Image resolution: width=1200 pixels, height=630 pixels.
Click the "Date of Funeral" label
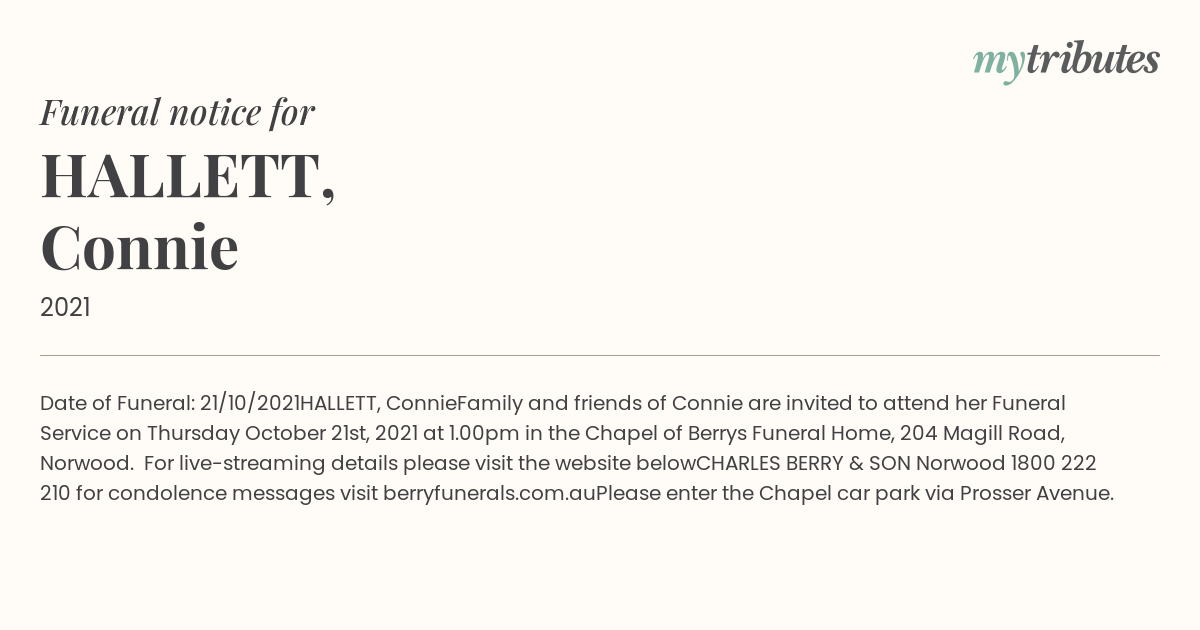point(116,403)
